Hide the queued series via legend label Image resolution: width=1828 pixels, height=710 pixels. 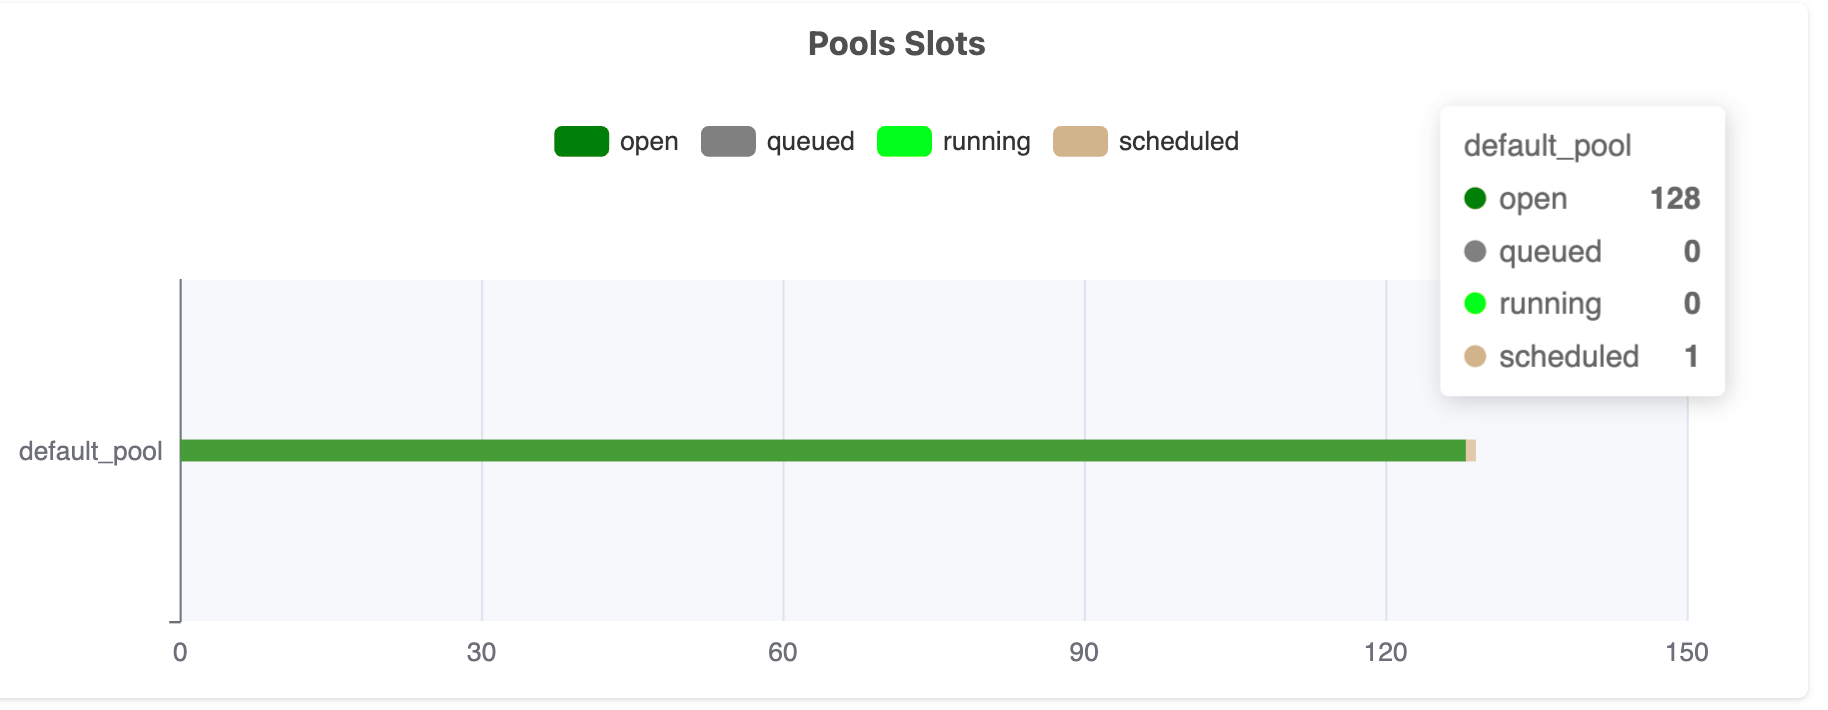(810, 142)
